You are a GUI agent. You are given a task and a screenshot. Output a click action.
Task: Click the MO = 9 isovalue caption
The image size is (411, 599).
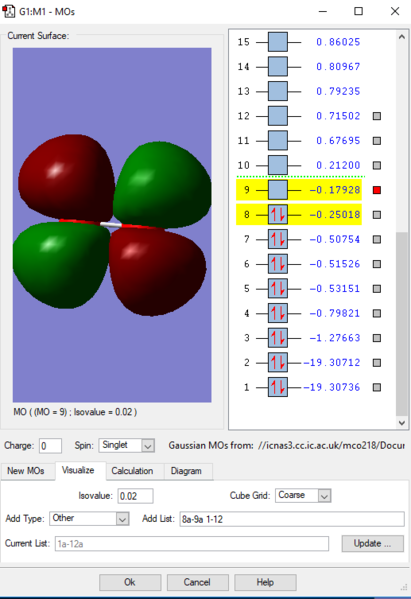tap(75, 412)
